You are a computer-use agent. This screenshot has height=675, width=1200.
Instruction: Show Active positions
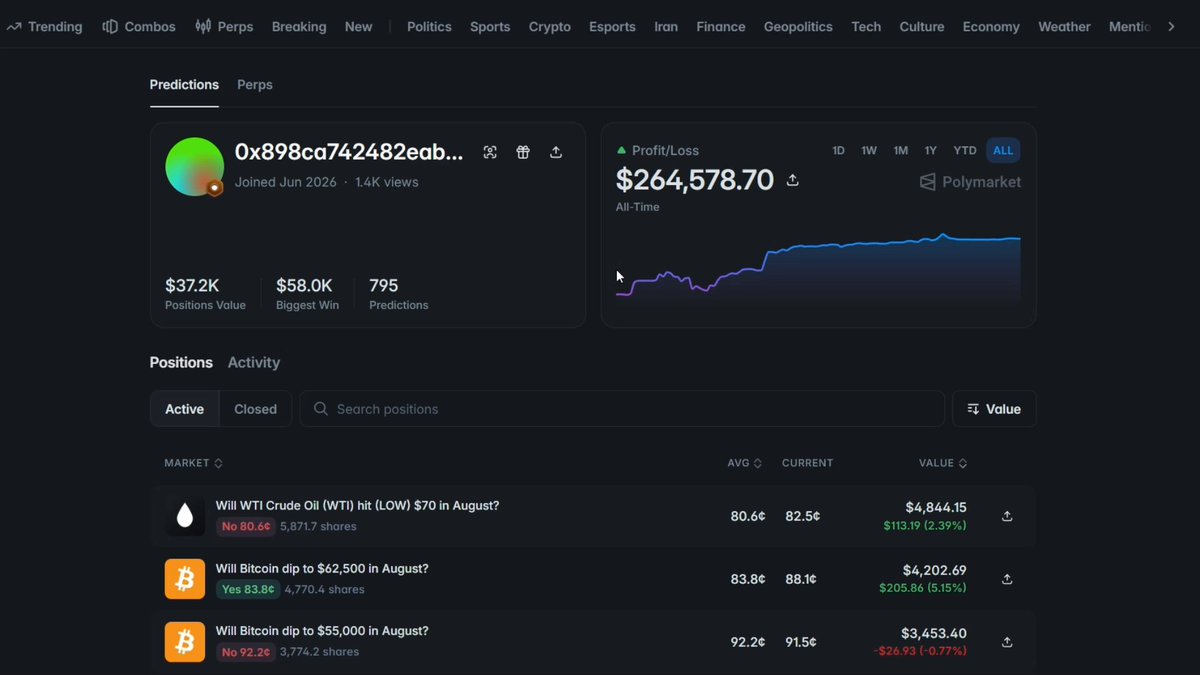(x=184, y=409)
